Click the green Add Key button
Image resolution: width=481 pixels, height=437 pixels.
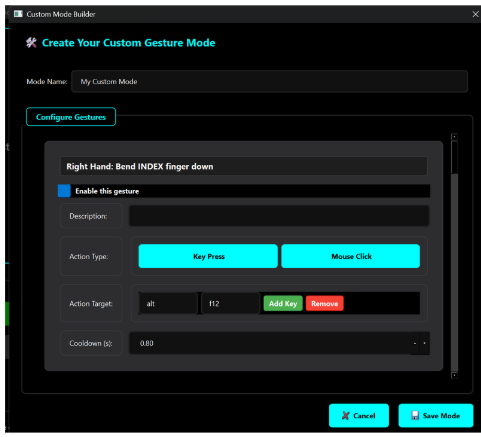(x=283, y=303)
